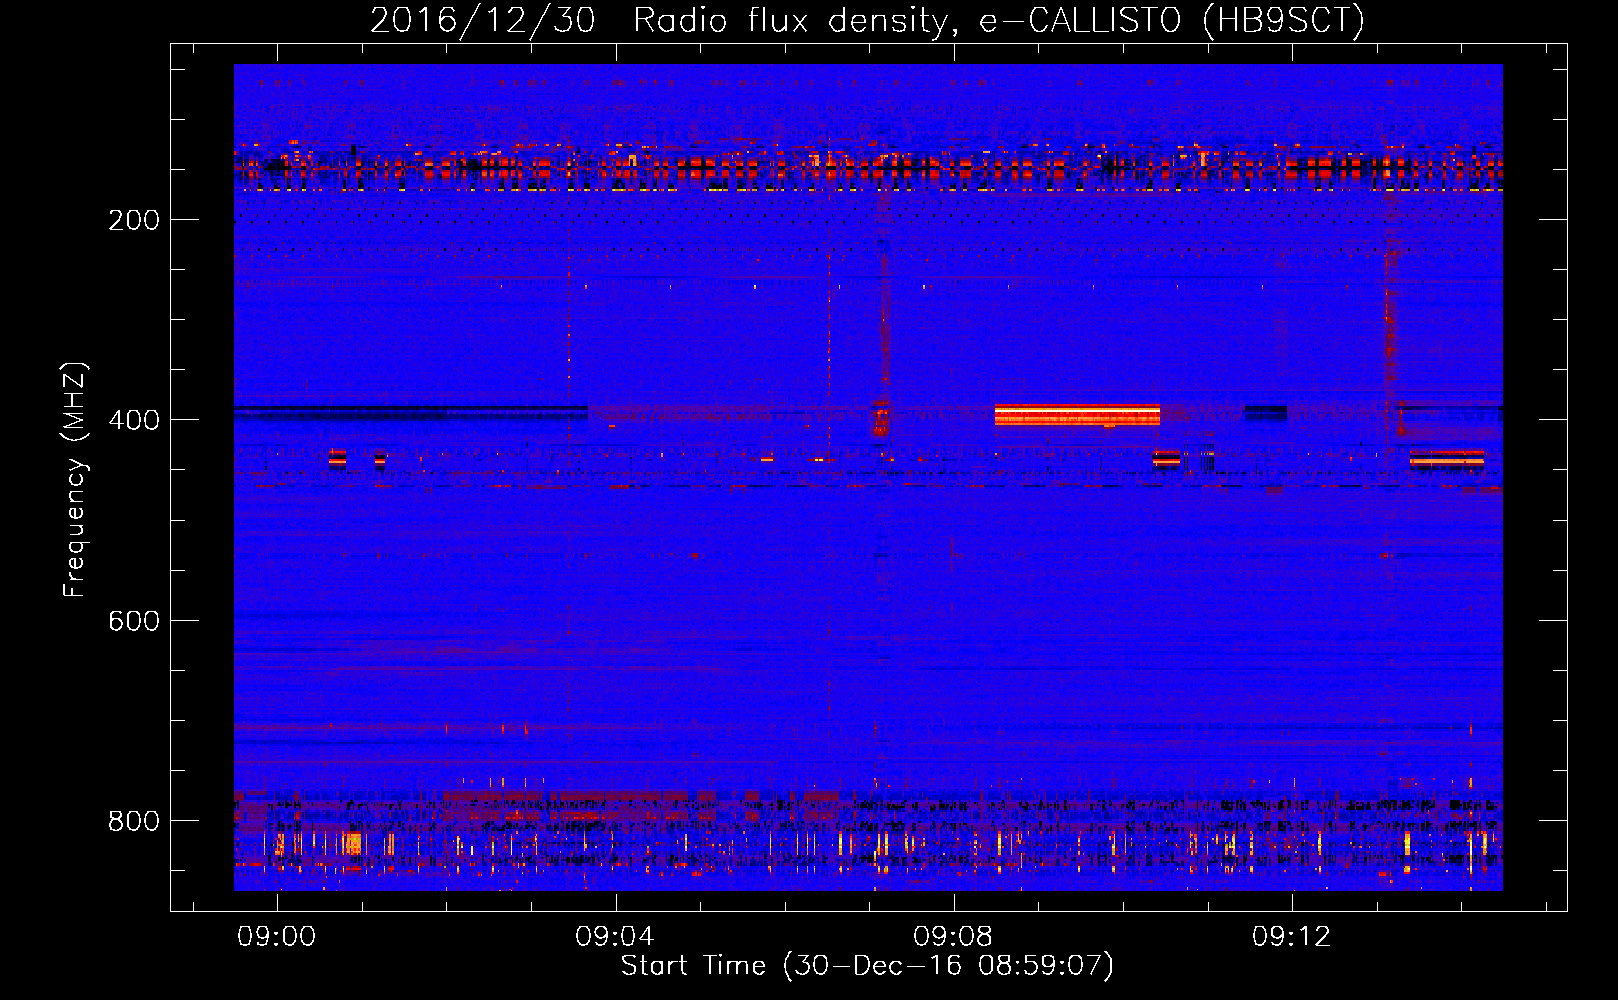The width and height of the screenshot is (1618, 1000).
Task: Click the red-yellow streak after 09:13 near 440 MHz
Action: tap(1446, 459)
